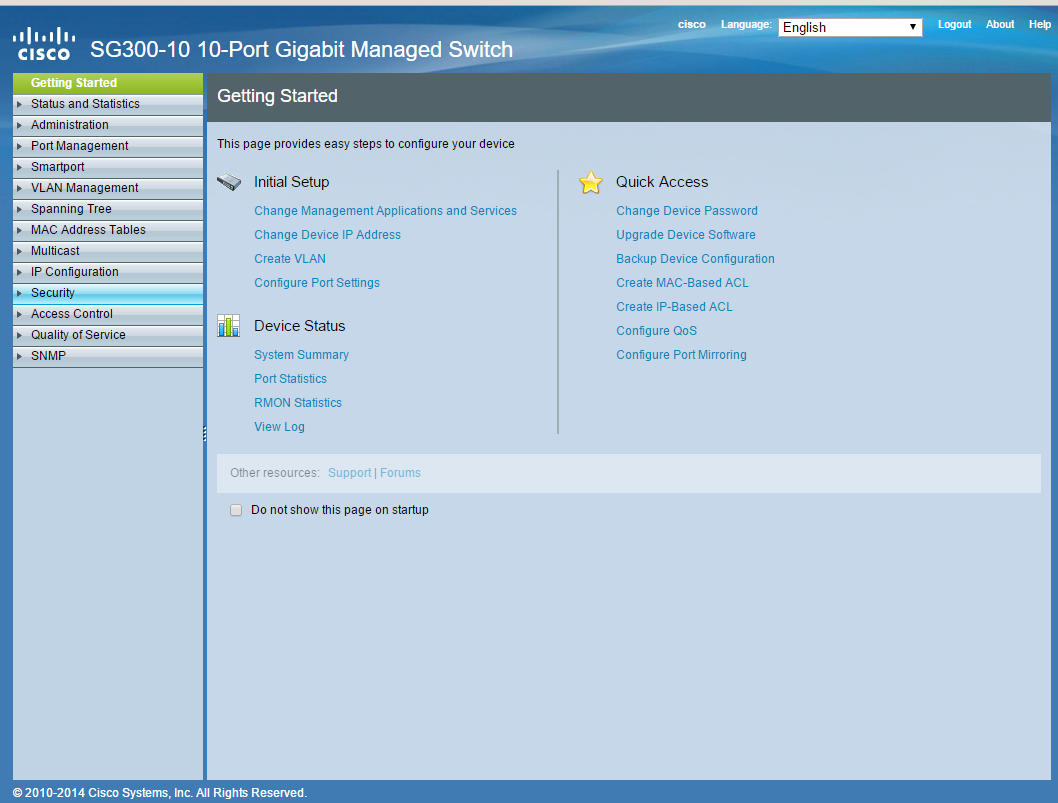The width and height of the screenshot is (1058, 803).
Task: Open SNMP menu
Action: pos(108,356)
